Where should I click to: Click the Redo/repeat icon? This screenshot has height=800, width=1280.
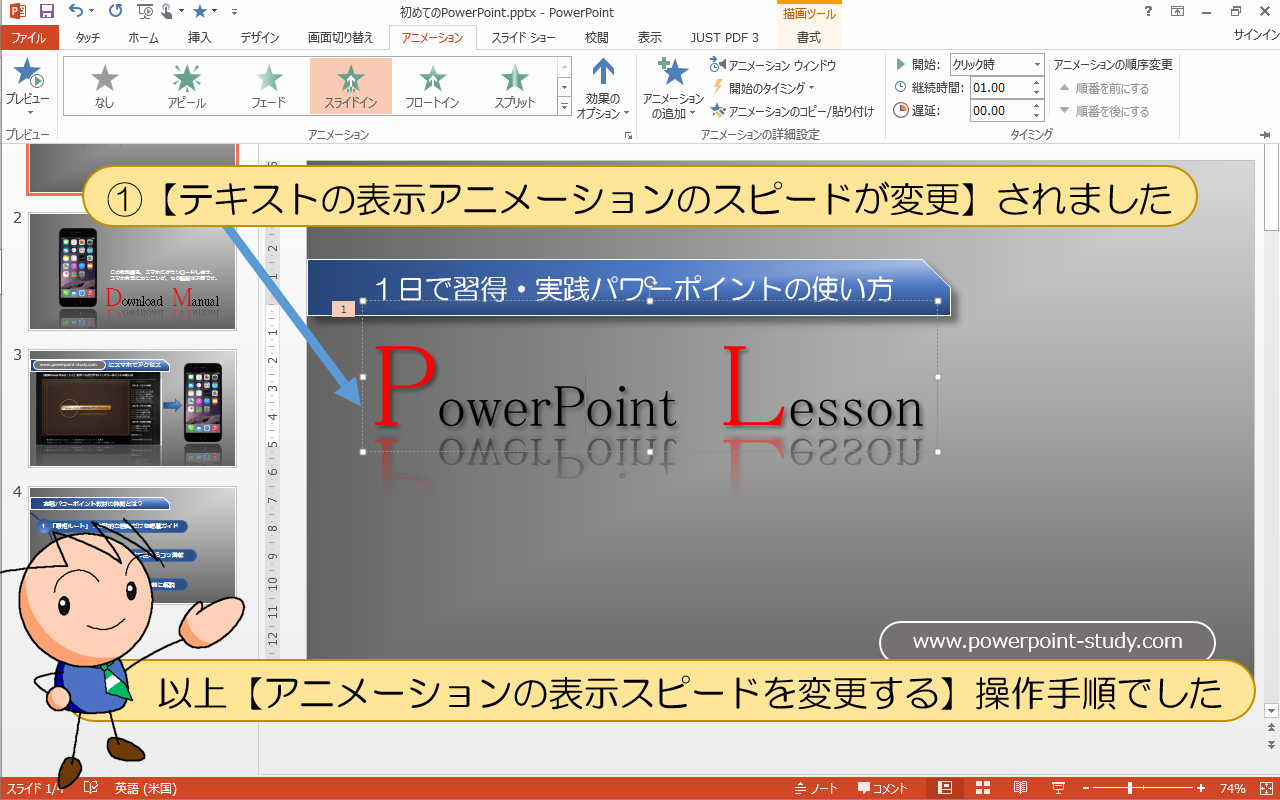[115, 12]
